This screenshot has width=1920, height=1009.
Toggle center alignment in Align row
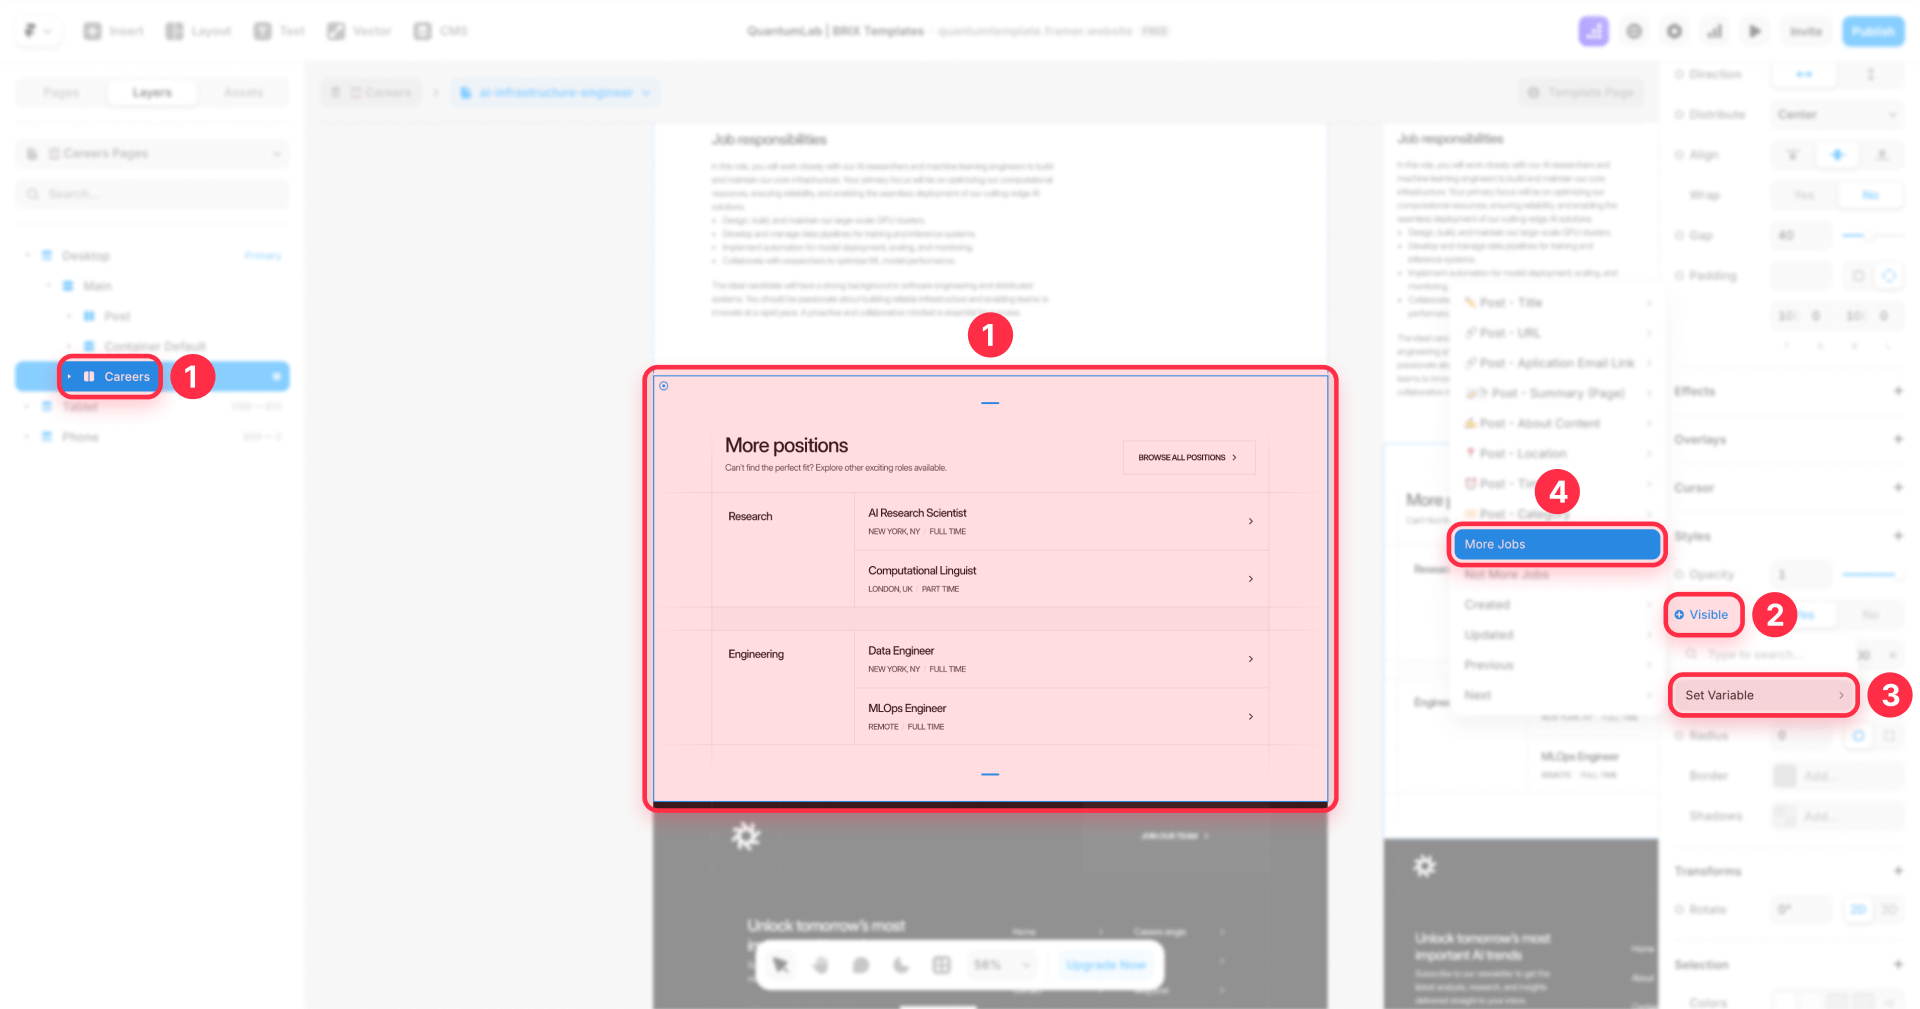1838,155
